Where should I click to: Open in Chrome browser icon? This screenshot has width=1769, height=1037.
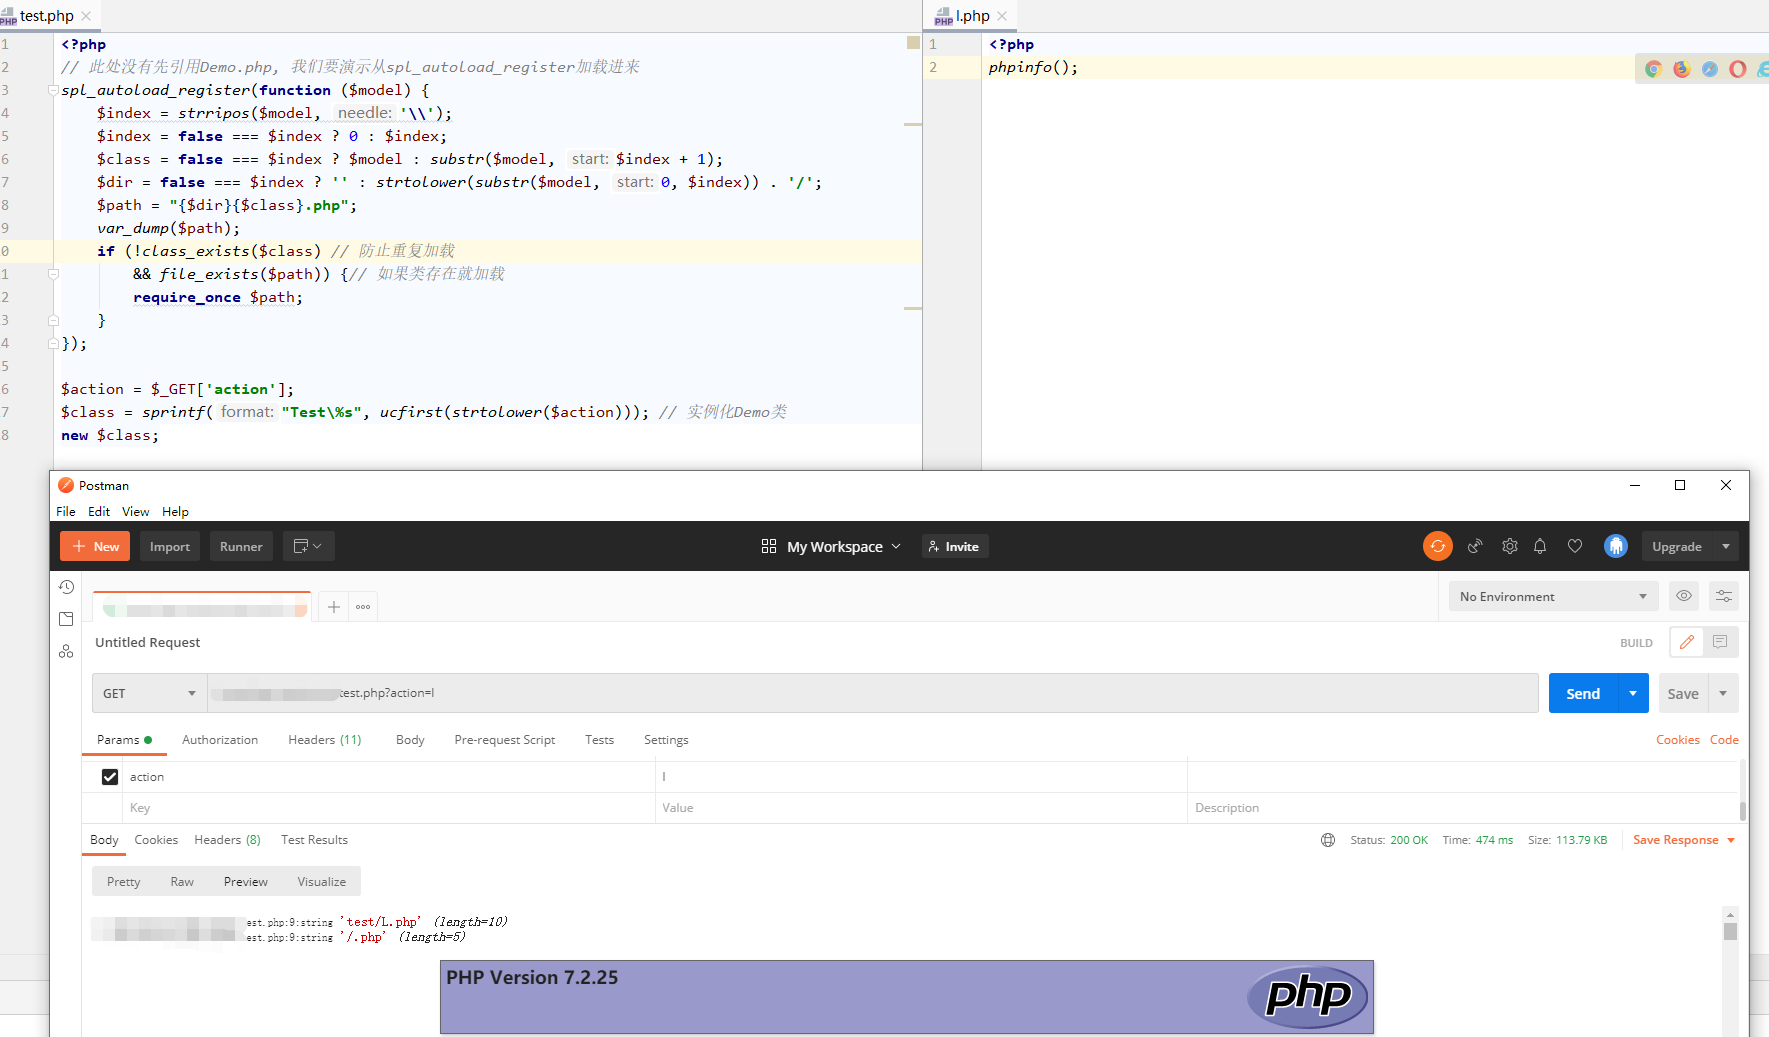[x=1653, y=69]
